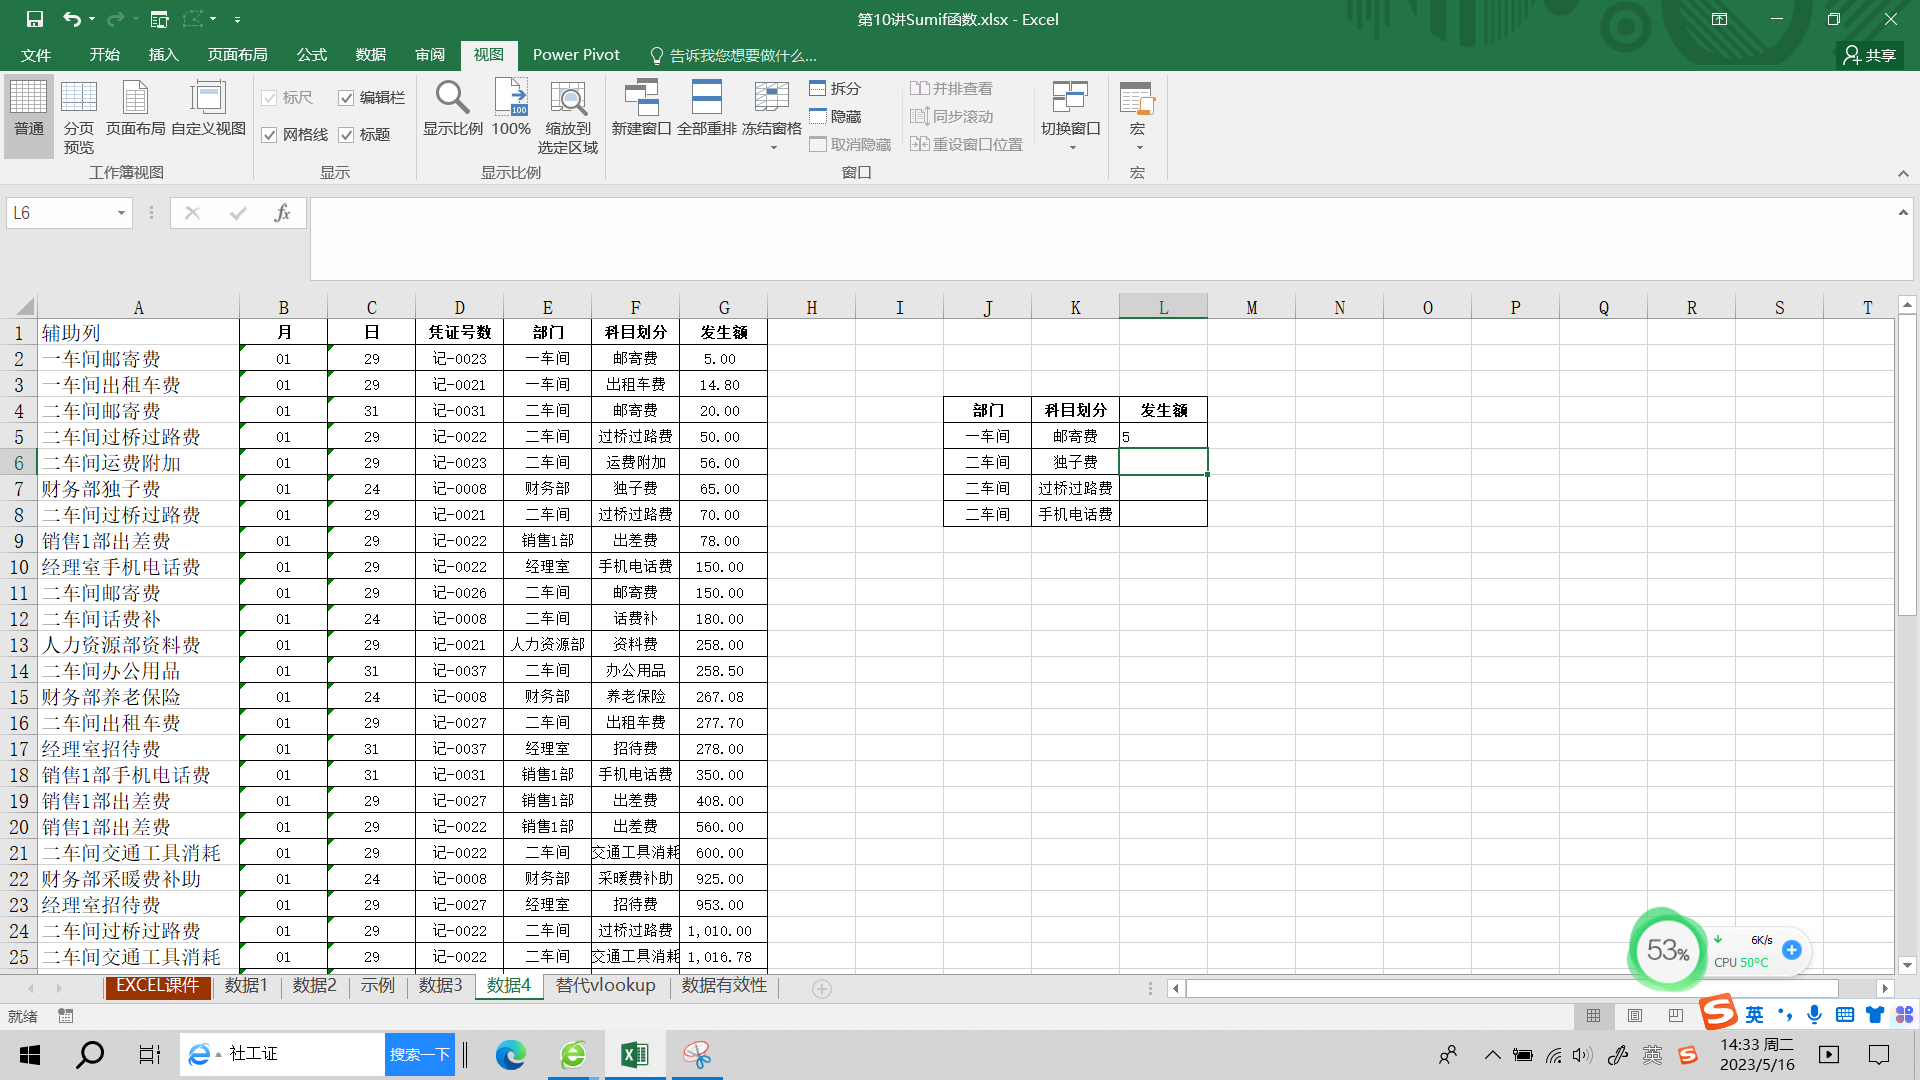Click the Name Box showing L6
Screen dimensions: 1920x1080
(x=60, y=213)
